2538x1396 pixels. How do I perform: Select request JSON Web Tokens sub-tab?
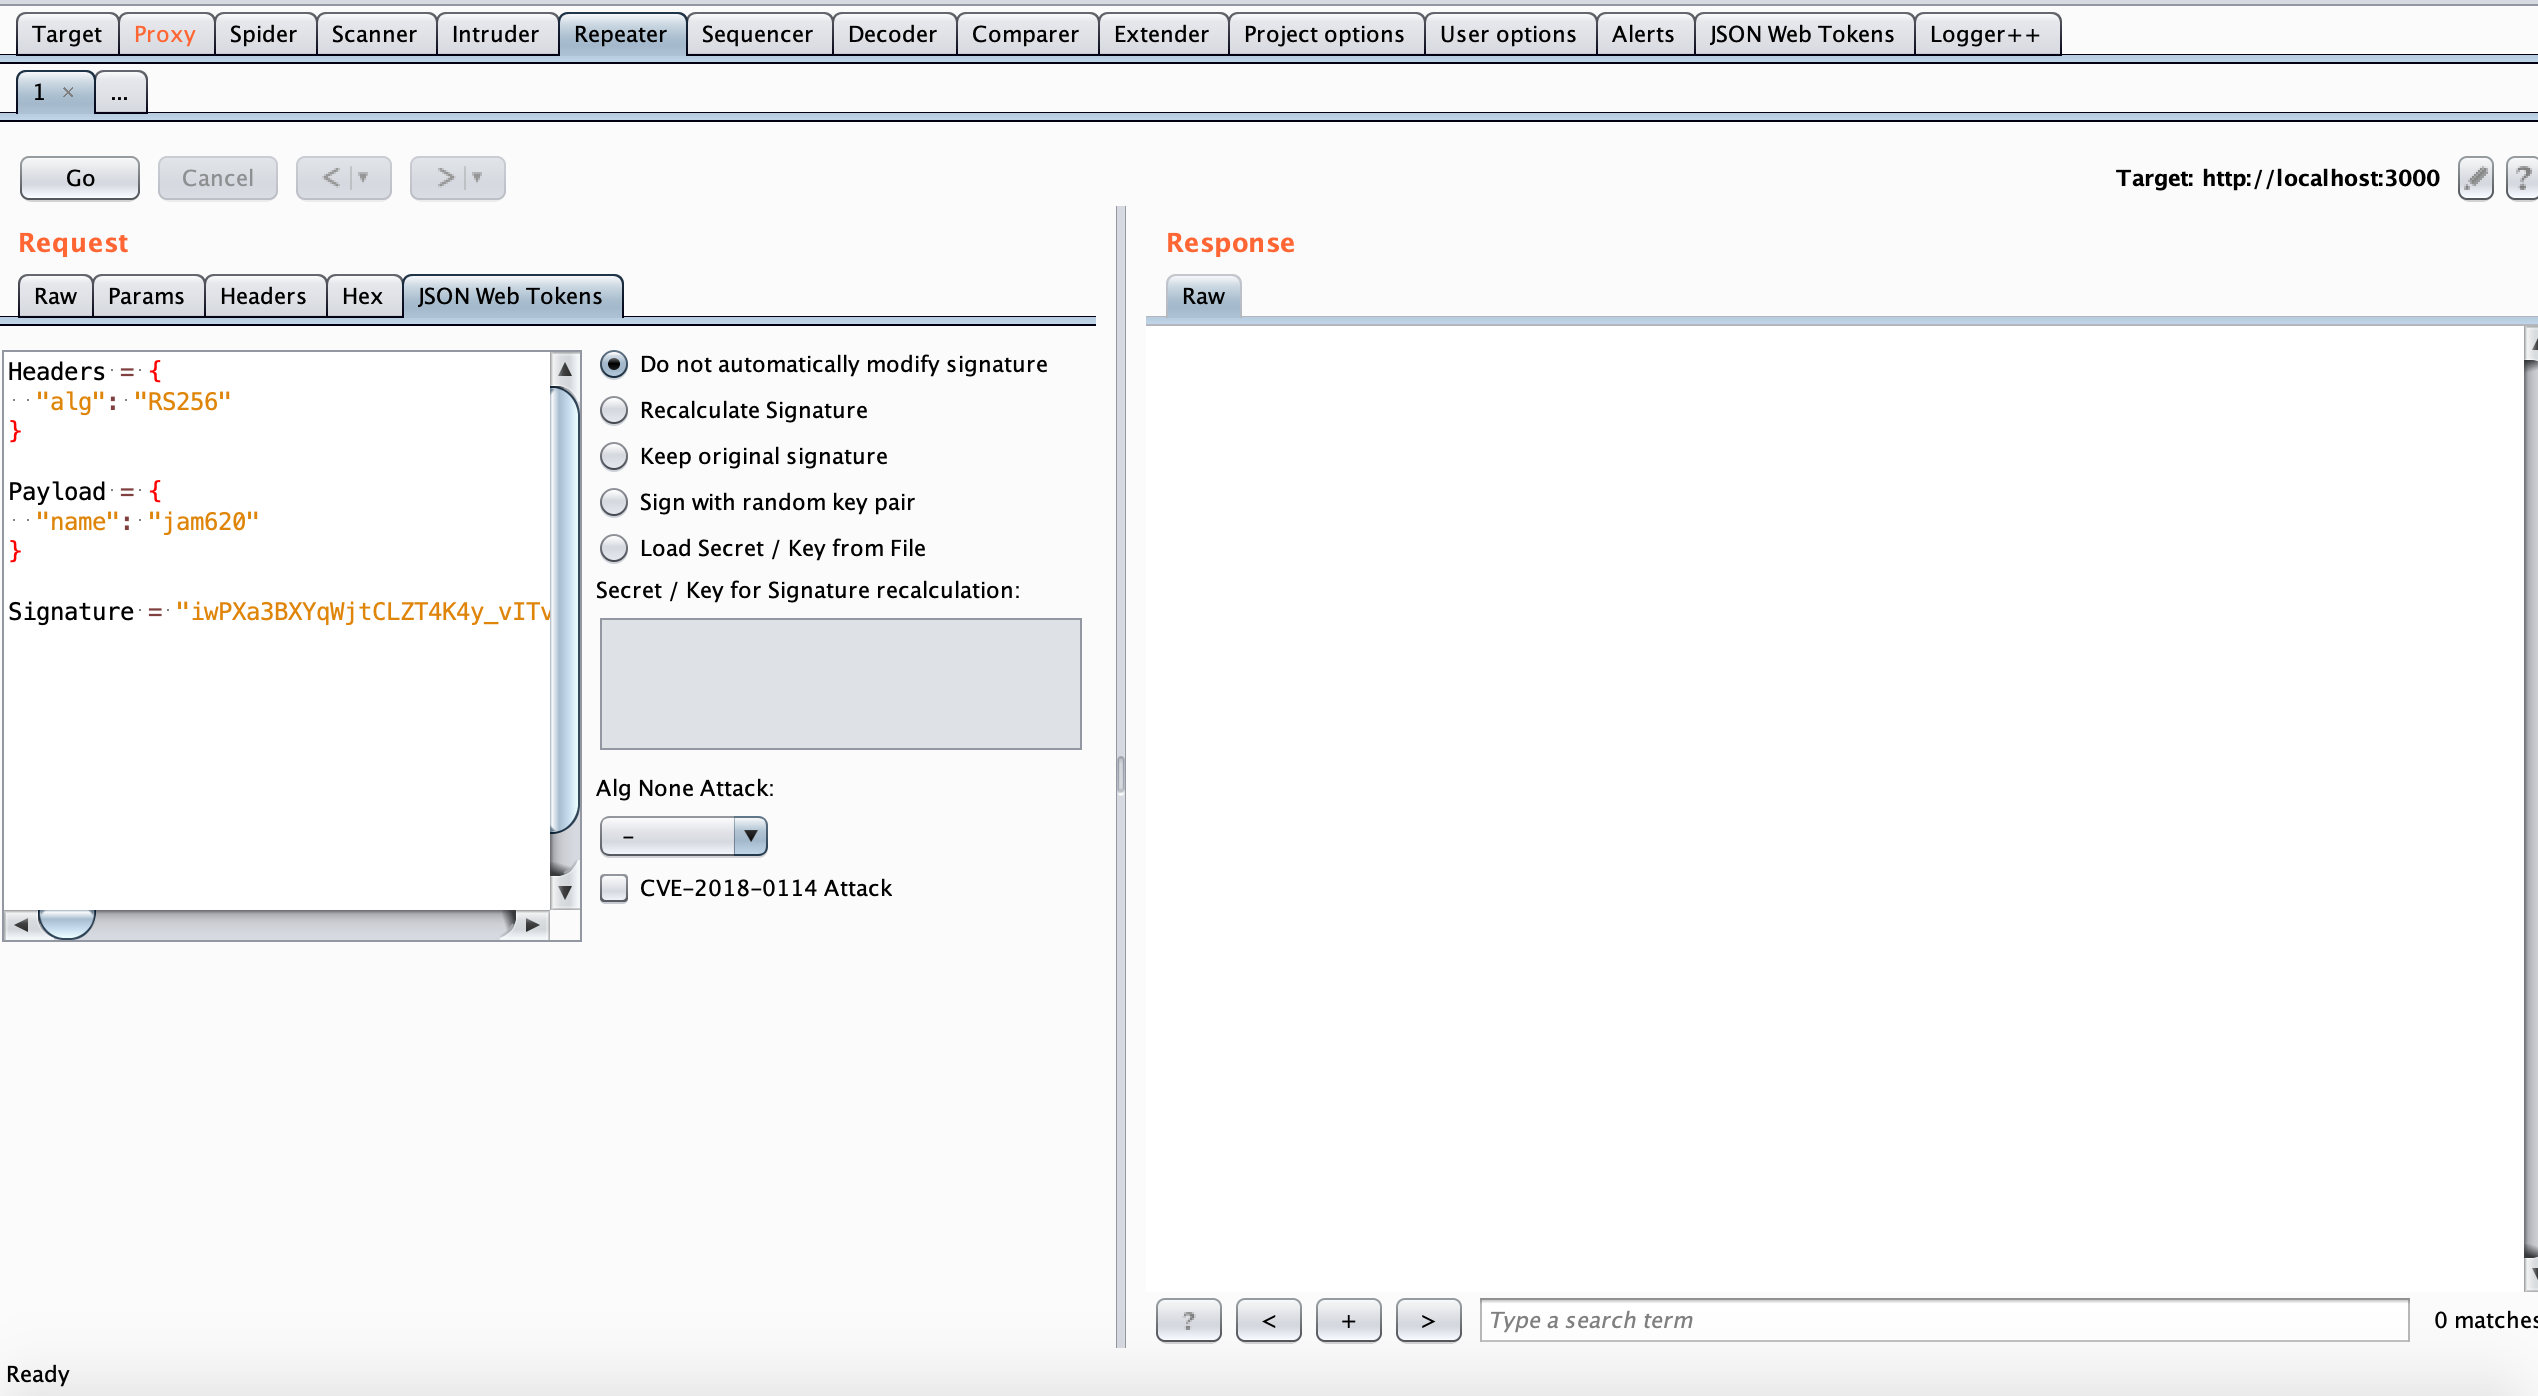(x=511, y=296)
